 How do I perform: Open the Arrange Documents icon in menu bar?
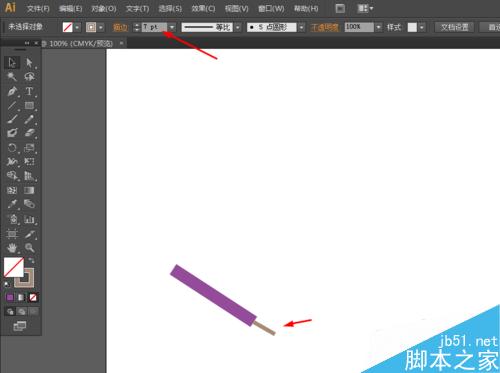[x=365, y=8]
